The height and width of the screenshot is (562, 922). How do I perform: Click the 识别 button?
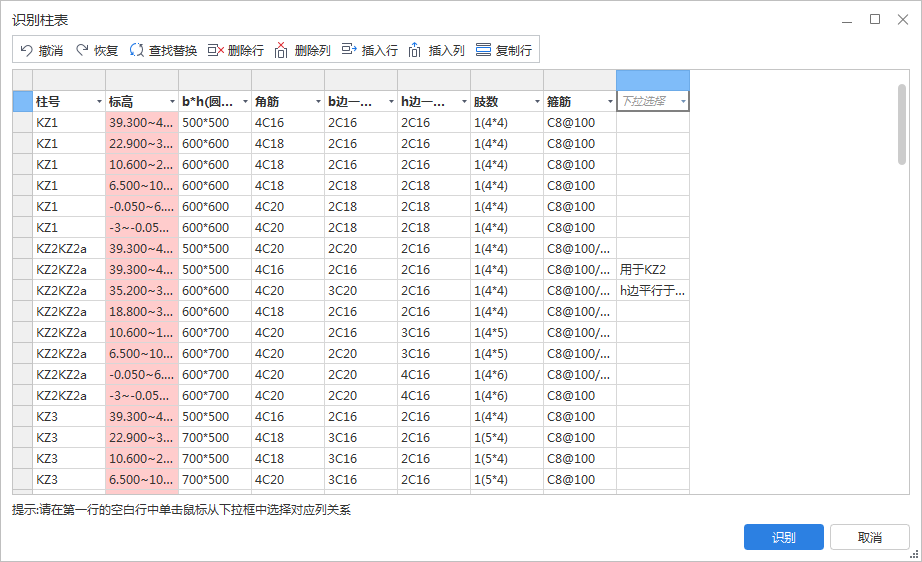[x=783, y=537]
